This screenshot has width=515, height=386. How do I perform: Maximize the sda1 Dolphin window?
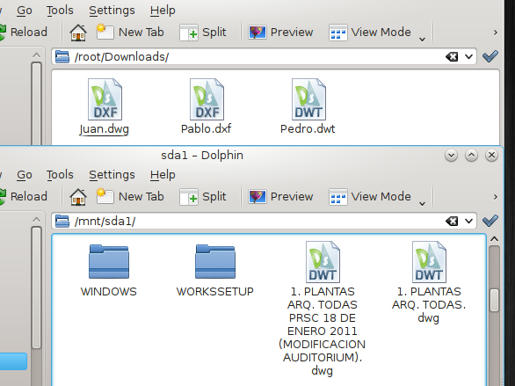click(471, 155)
